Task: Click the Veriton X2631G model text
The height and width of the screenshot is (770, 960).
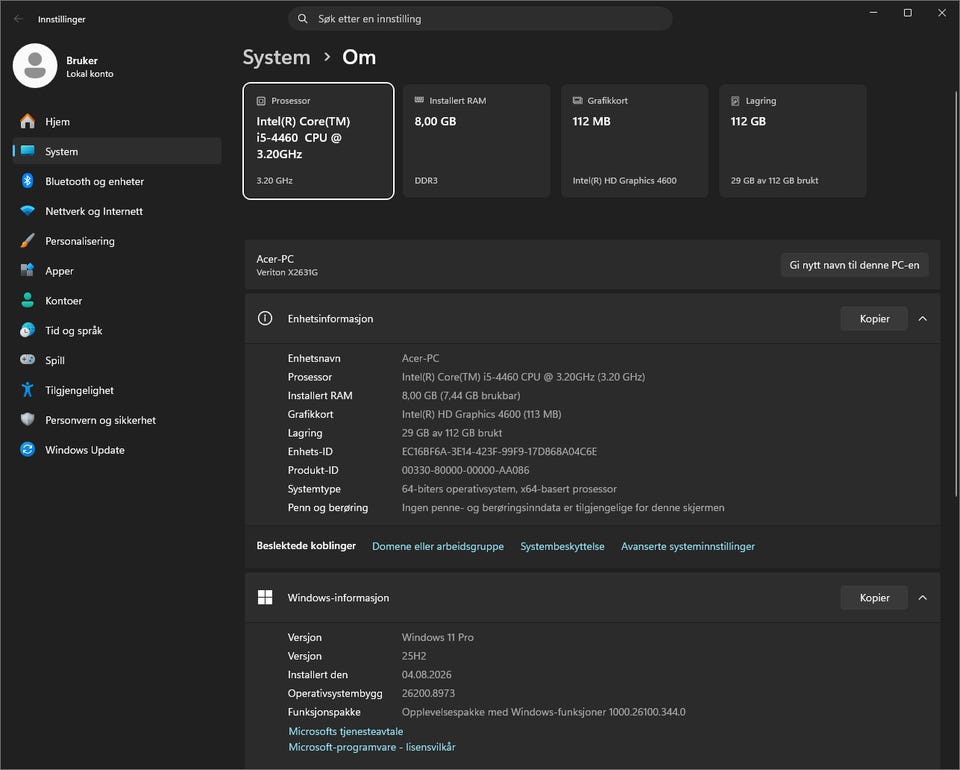Action: (287, 272)
